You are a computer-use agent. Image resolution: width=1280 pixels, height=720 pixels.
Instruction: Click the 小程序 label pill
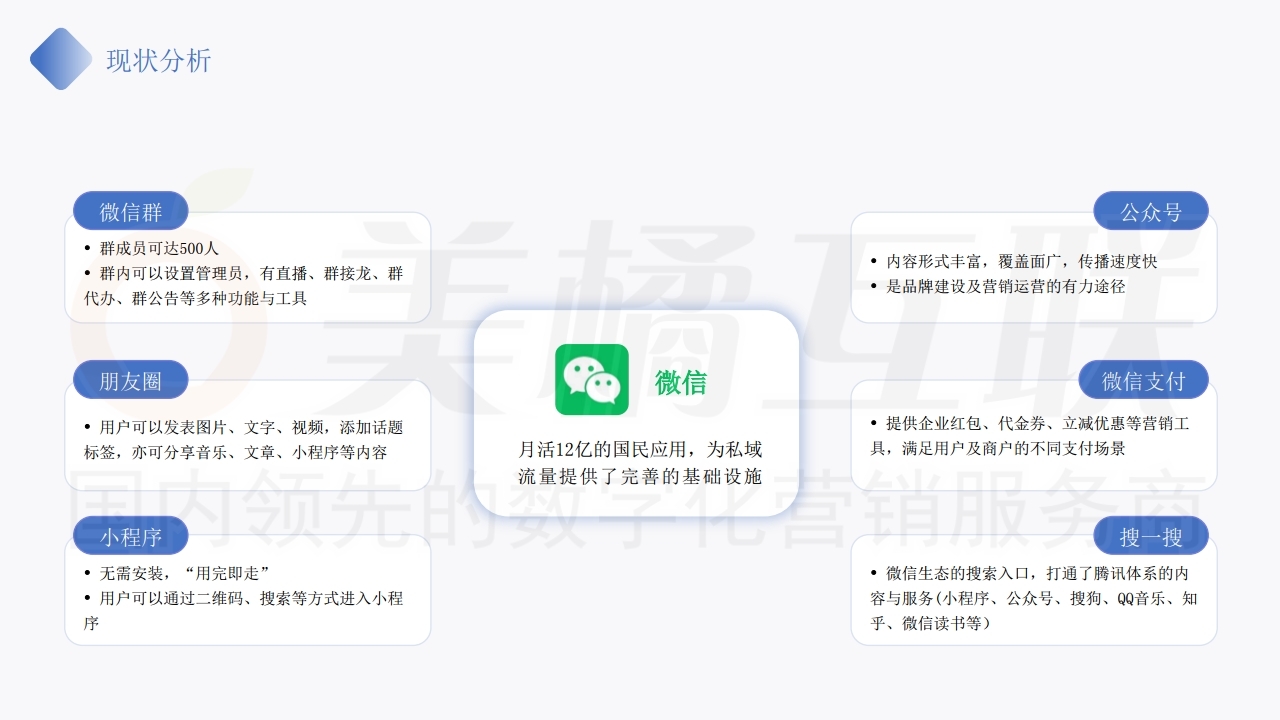pyautogui.click(x=131, y=536)
